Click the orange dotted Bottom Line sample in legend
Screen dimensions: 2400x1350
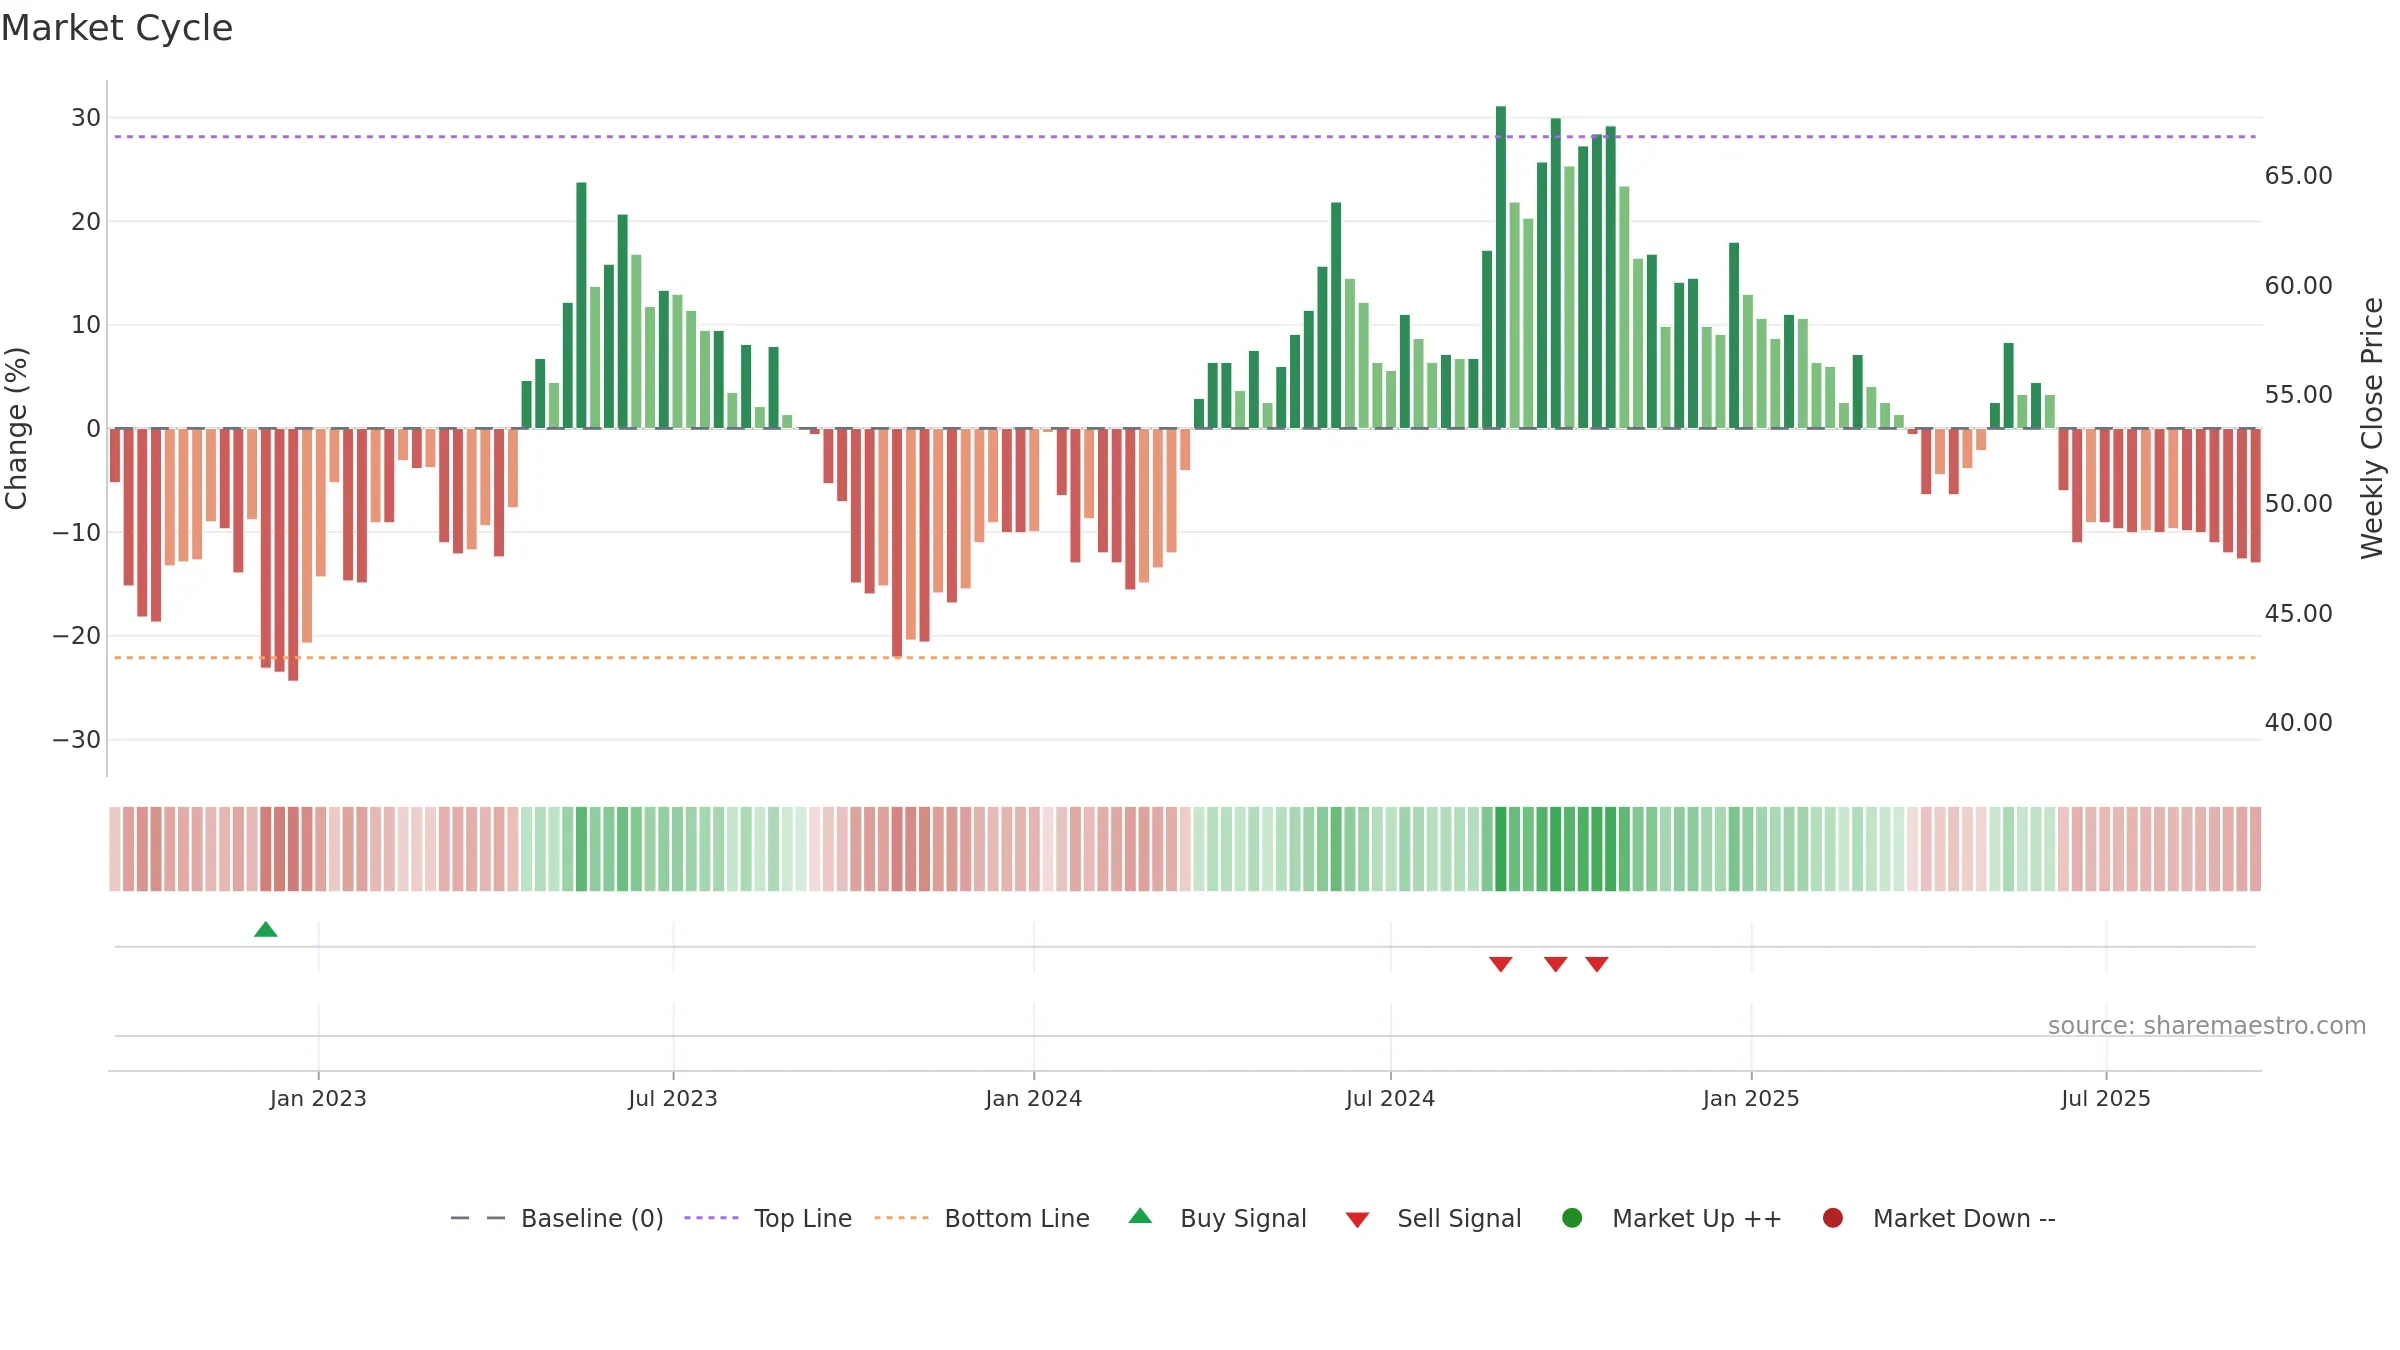pos(901,1218)
